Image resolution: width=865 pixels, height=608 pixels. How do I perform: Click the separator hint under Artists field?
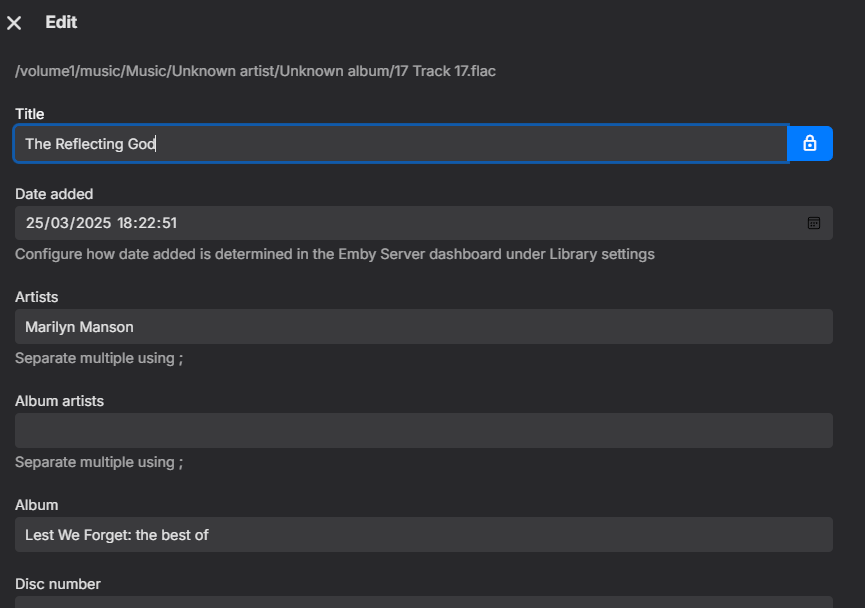pos(99,358)
